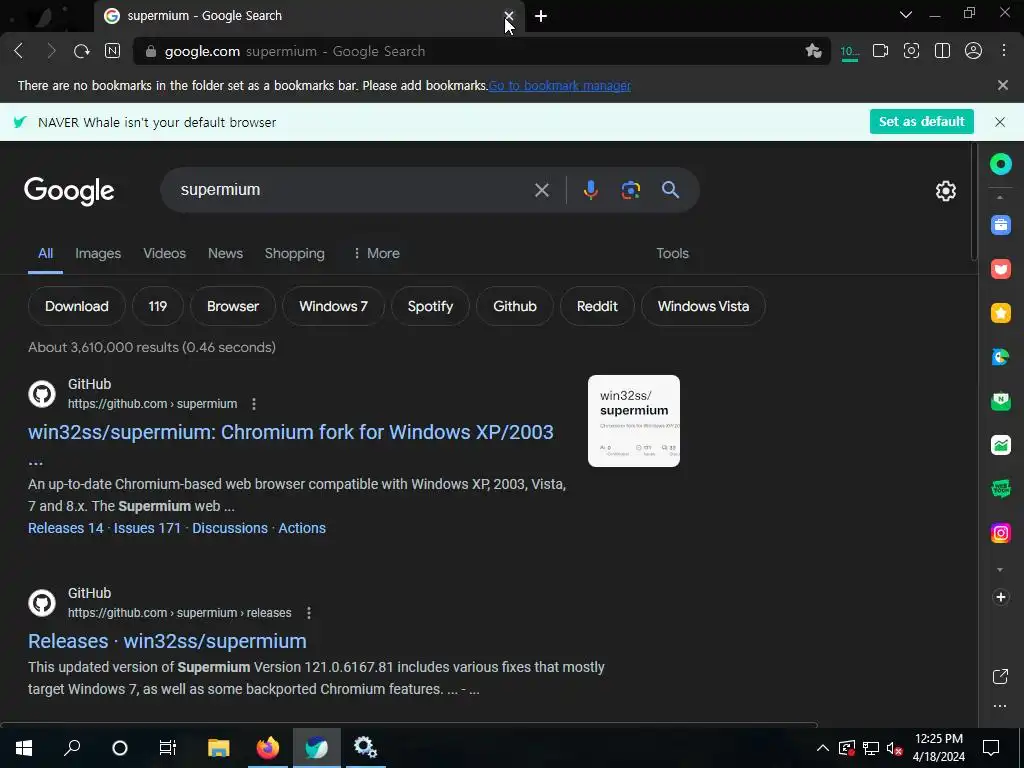Open options for GitHub releases result
This screenshot has height=768, width=1024.
tap(309, 613)
